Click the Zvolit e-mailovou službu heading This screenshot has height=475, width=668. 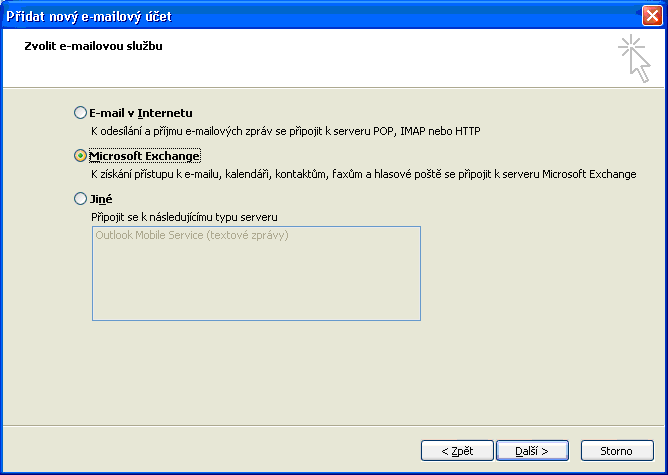click(93, 46)
